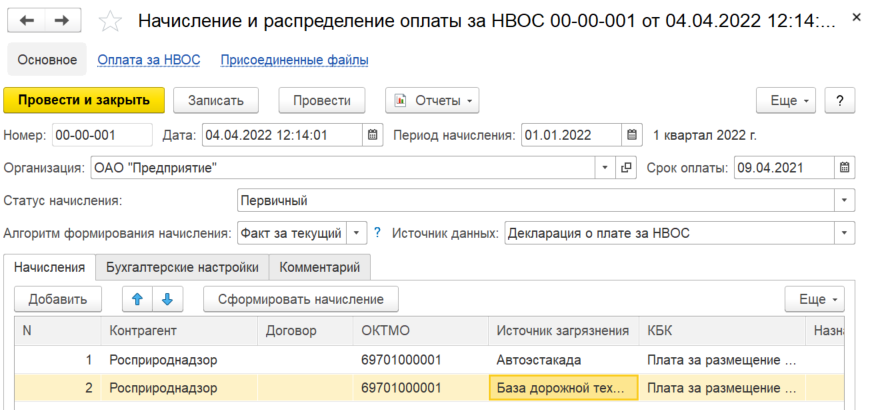Move row down with blue down arrow

coord(167,299)
